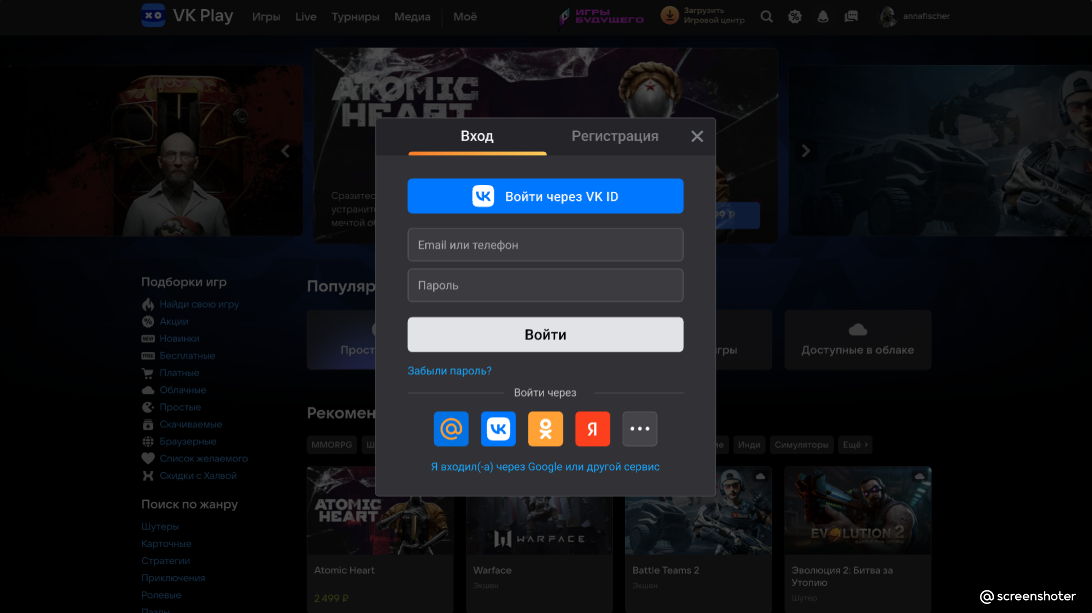Open the Доступные в облаке category card
The width and height of the screenshot is (1092, 613).
[858, 340]
